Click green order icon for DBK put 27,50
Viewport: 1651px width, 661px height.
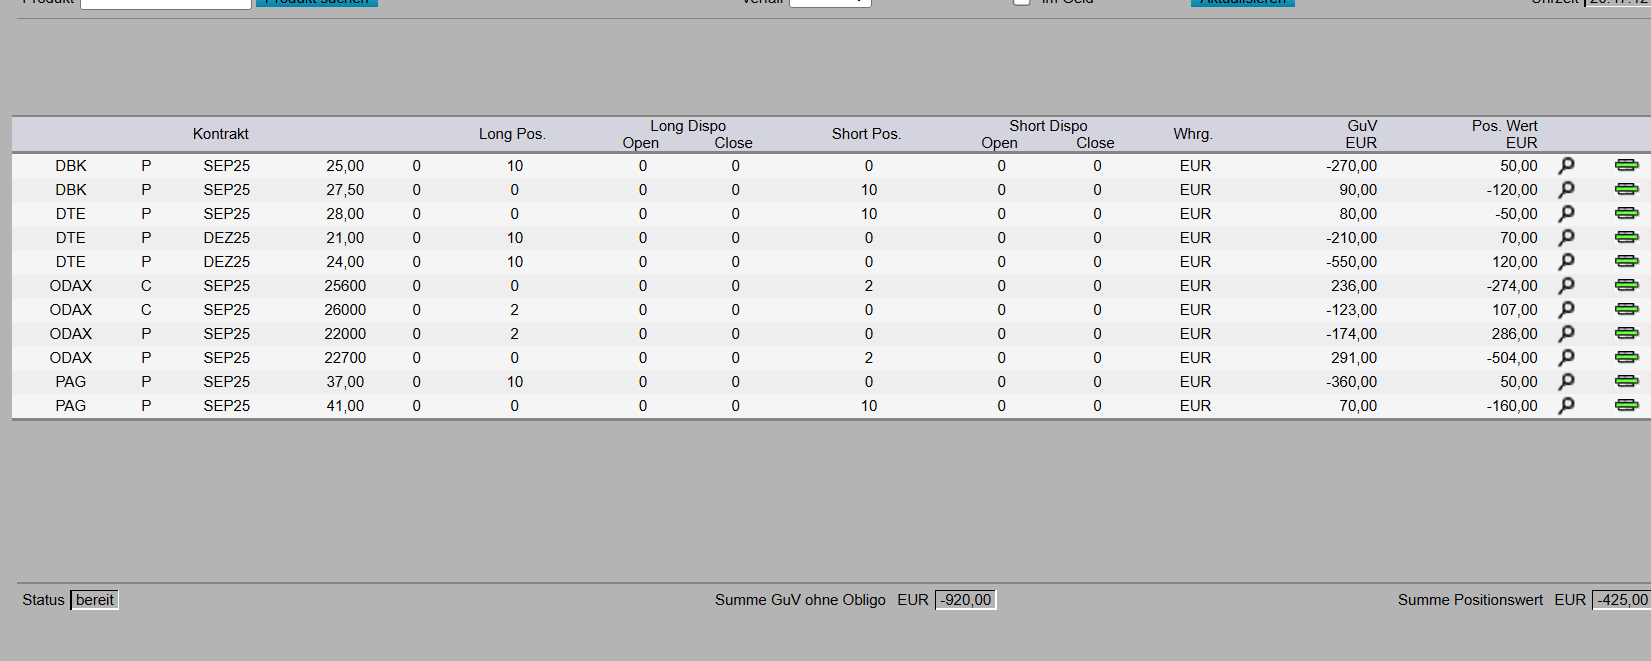pos(1626,189)
